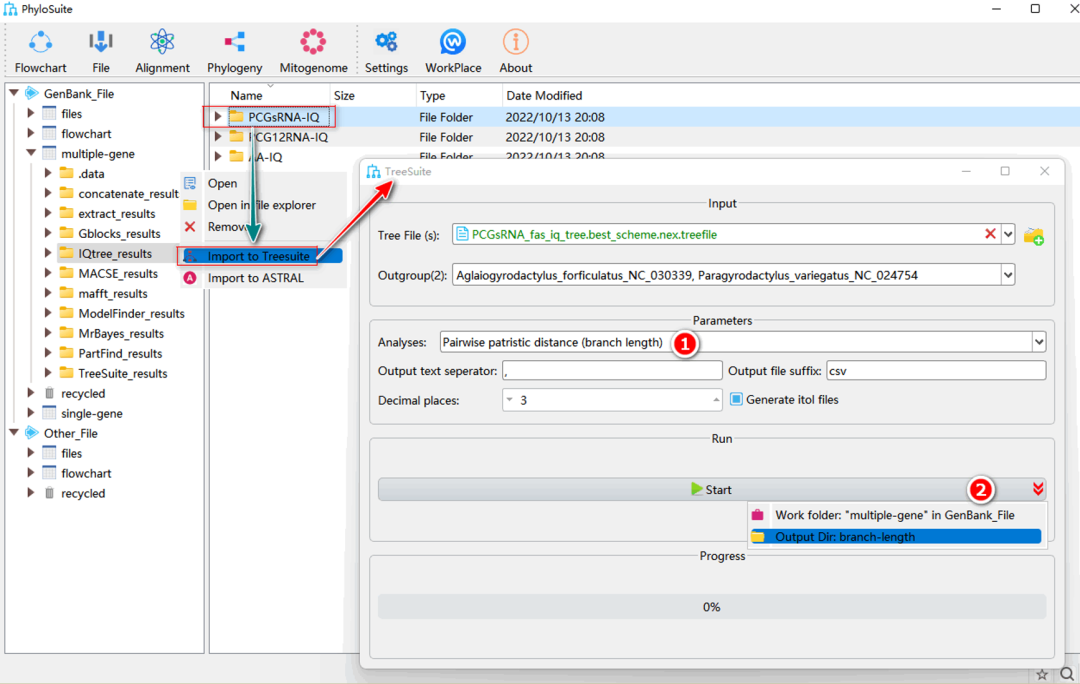Image resolution: width=1080 pixels, height=684 pixels.
Task: Open the Tree File(s) dropdown arrow
Action: [1008, 235]
